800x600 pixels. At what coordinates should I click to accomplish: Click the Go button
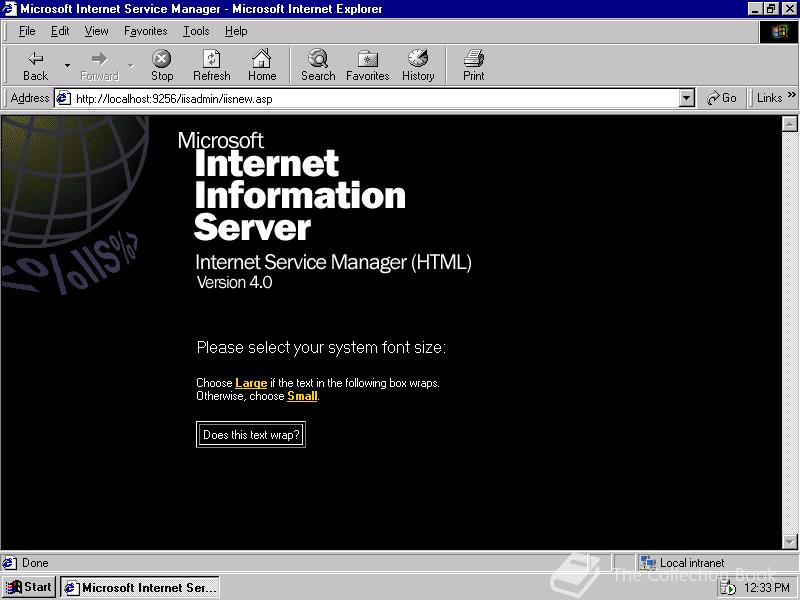click(x=722, y=98)
